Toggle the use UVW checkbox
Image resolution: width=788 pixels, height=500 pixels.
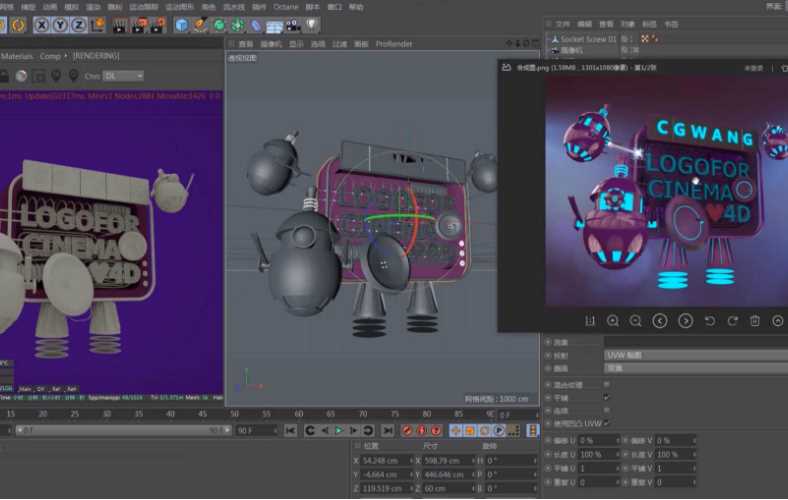pyautogui.click(x=607, y=424)
